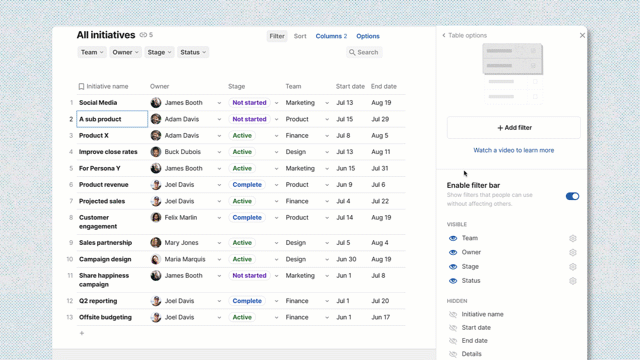Open the Team filter dropdown

[92, 52]
